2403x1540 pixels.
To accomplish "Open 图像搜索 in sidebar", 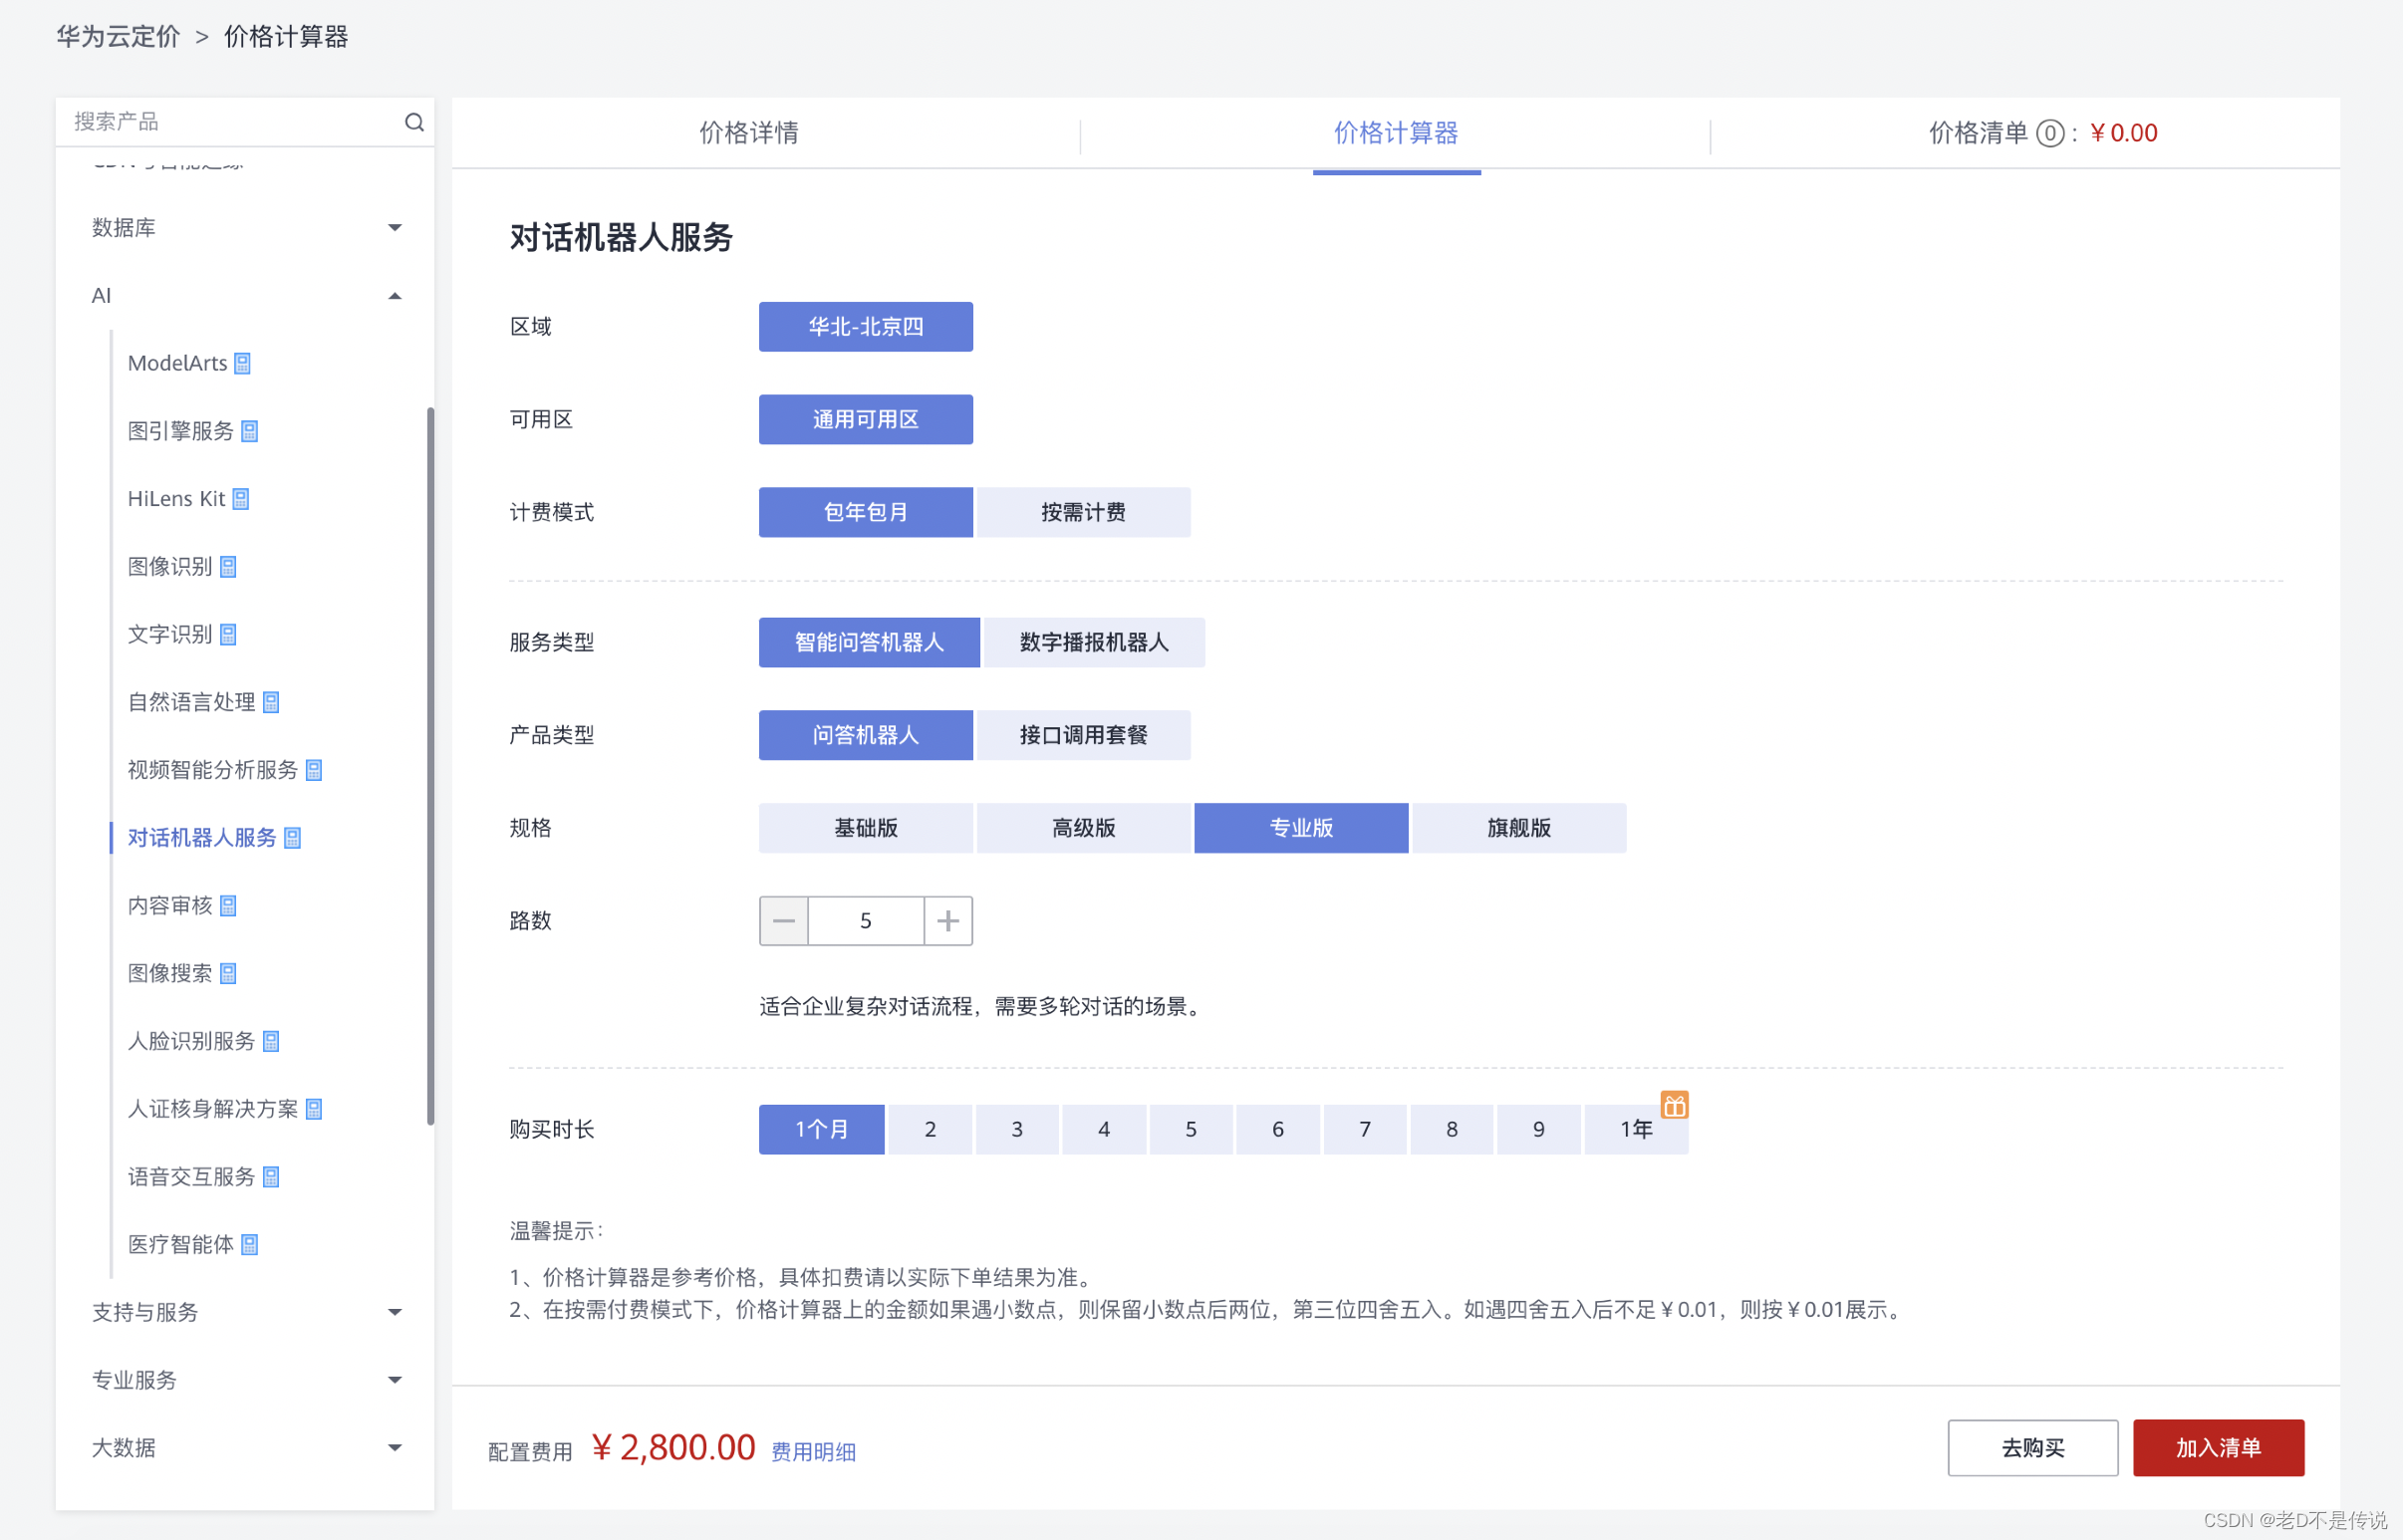I will click(x=170, y=974).
